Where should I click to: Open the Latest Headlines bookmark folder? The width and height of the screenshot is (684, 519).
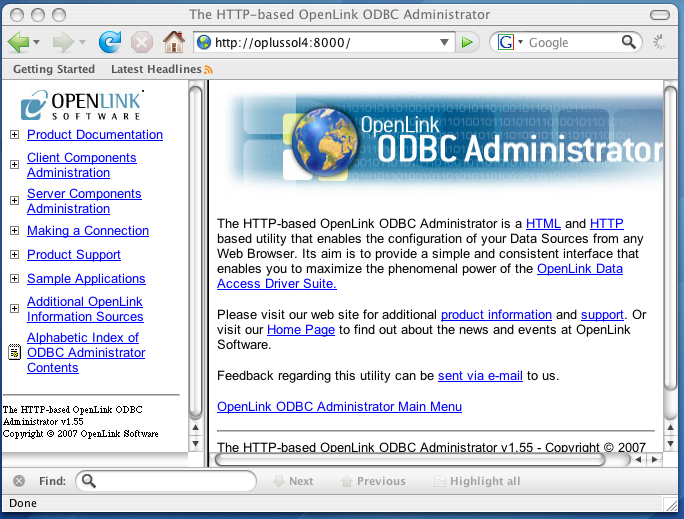coord(156,69)
